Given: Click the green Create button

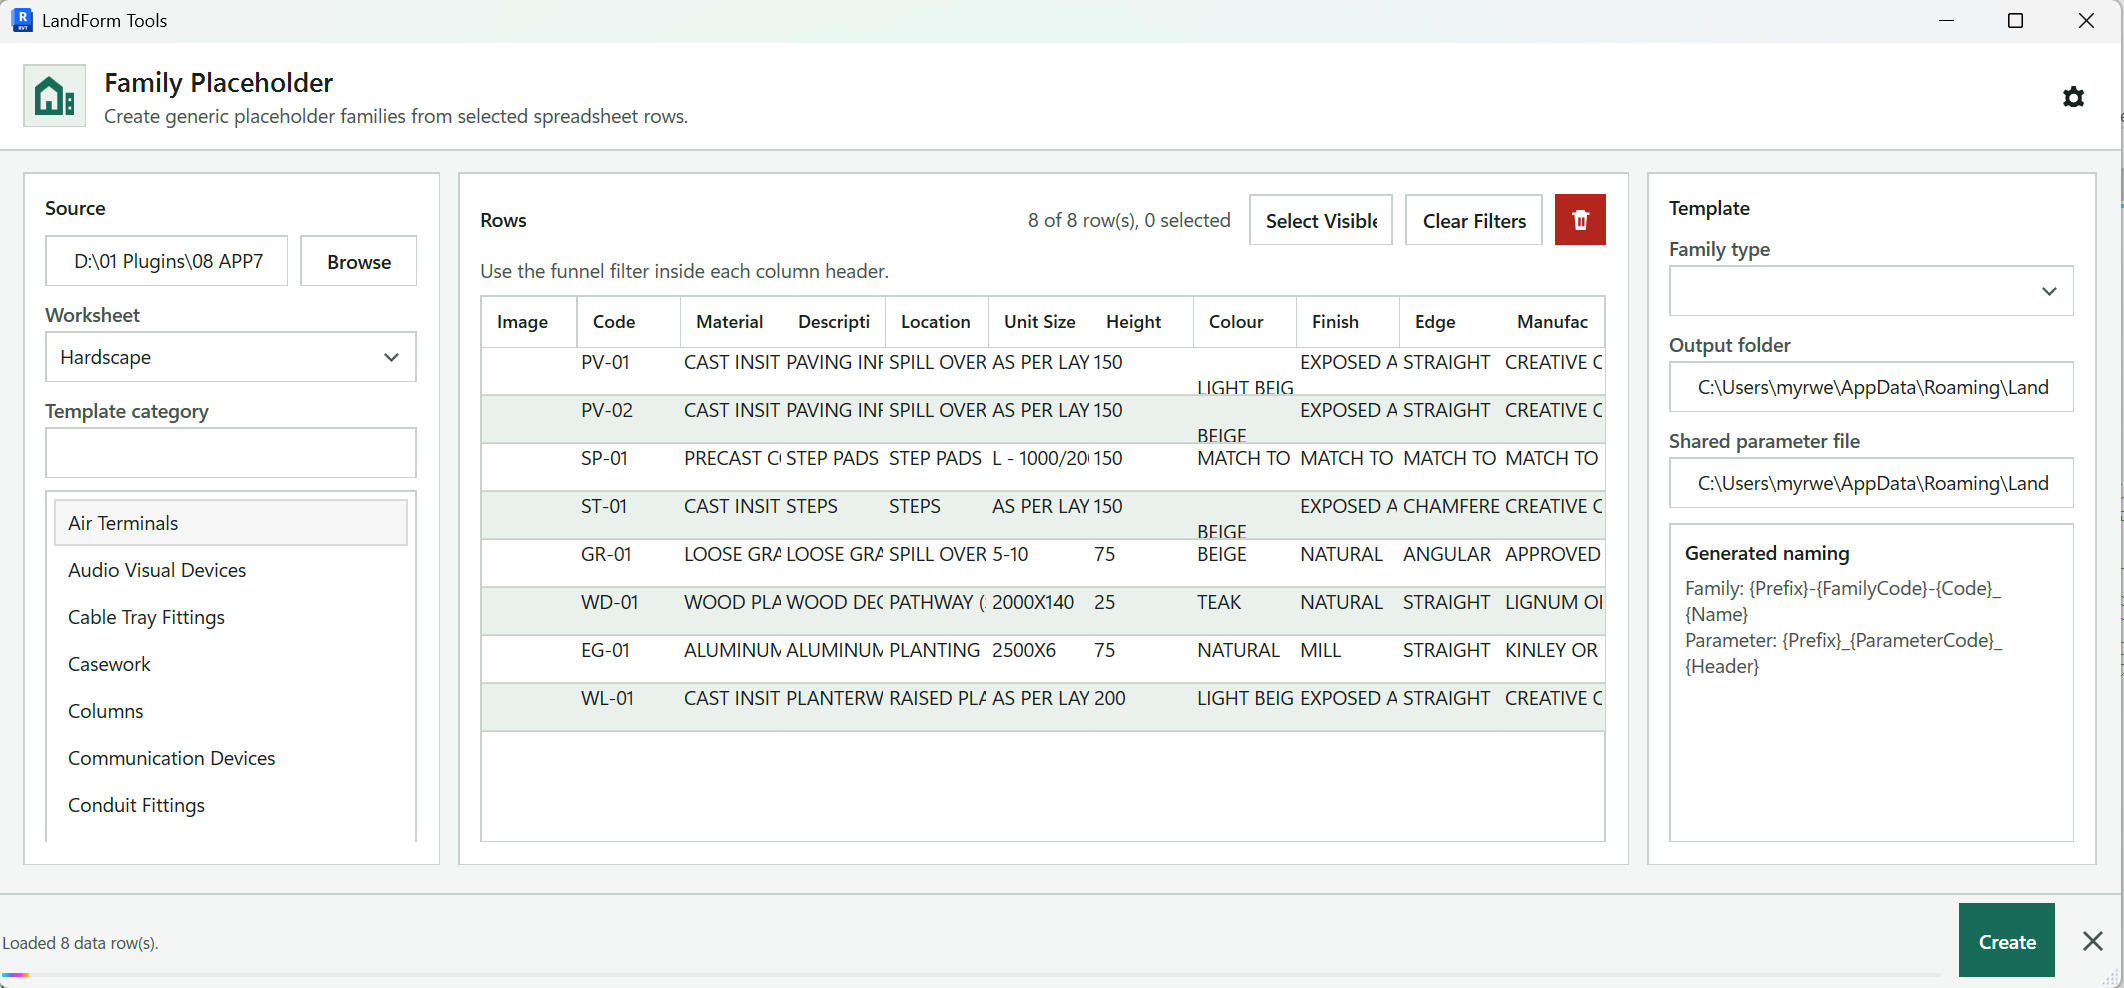Looking at the screenshot, I should (2007, 941).
